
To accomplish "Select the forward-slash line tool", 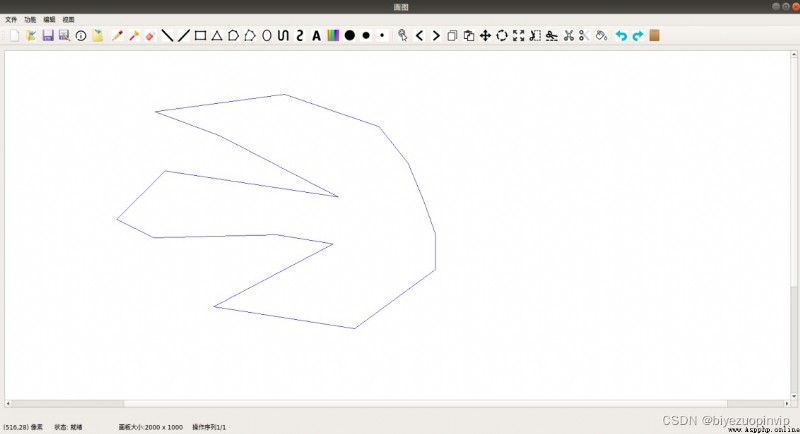I will pos(184,36).
